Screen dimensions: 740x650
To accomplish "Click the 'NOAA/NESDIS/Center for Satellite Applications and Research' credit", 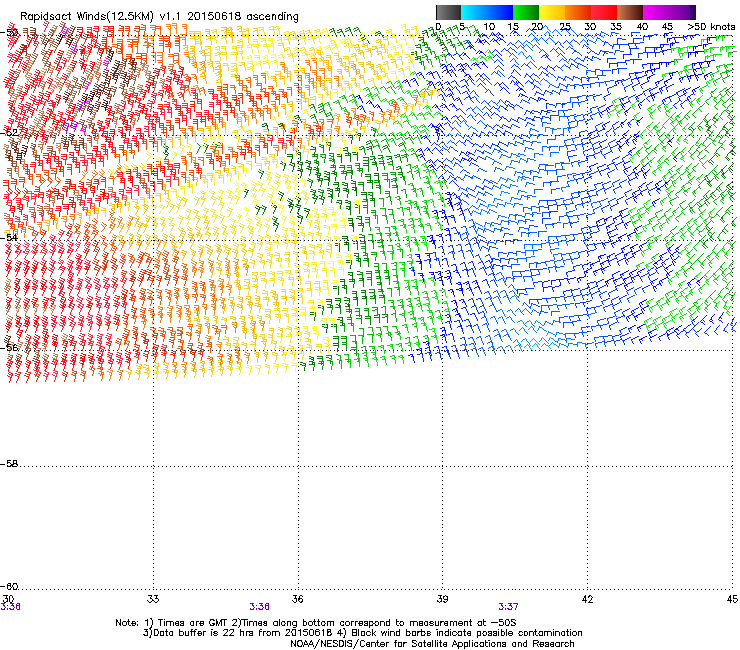I will tap(432, 644).
